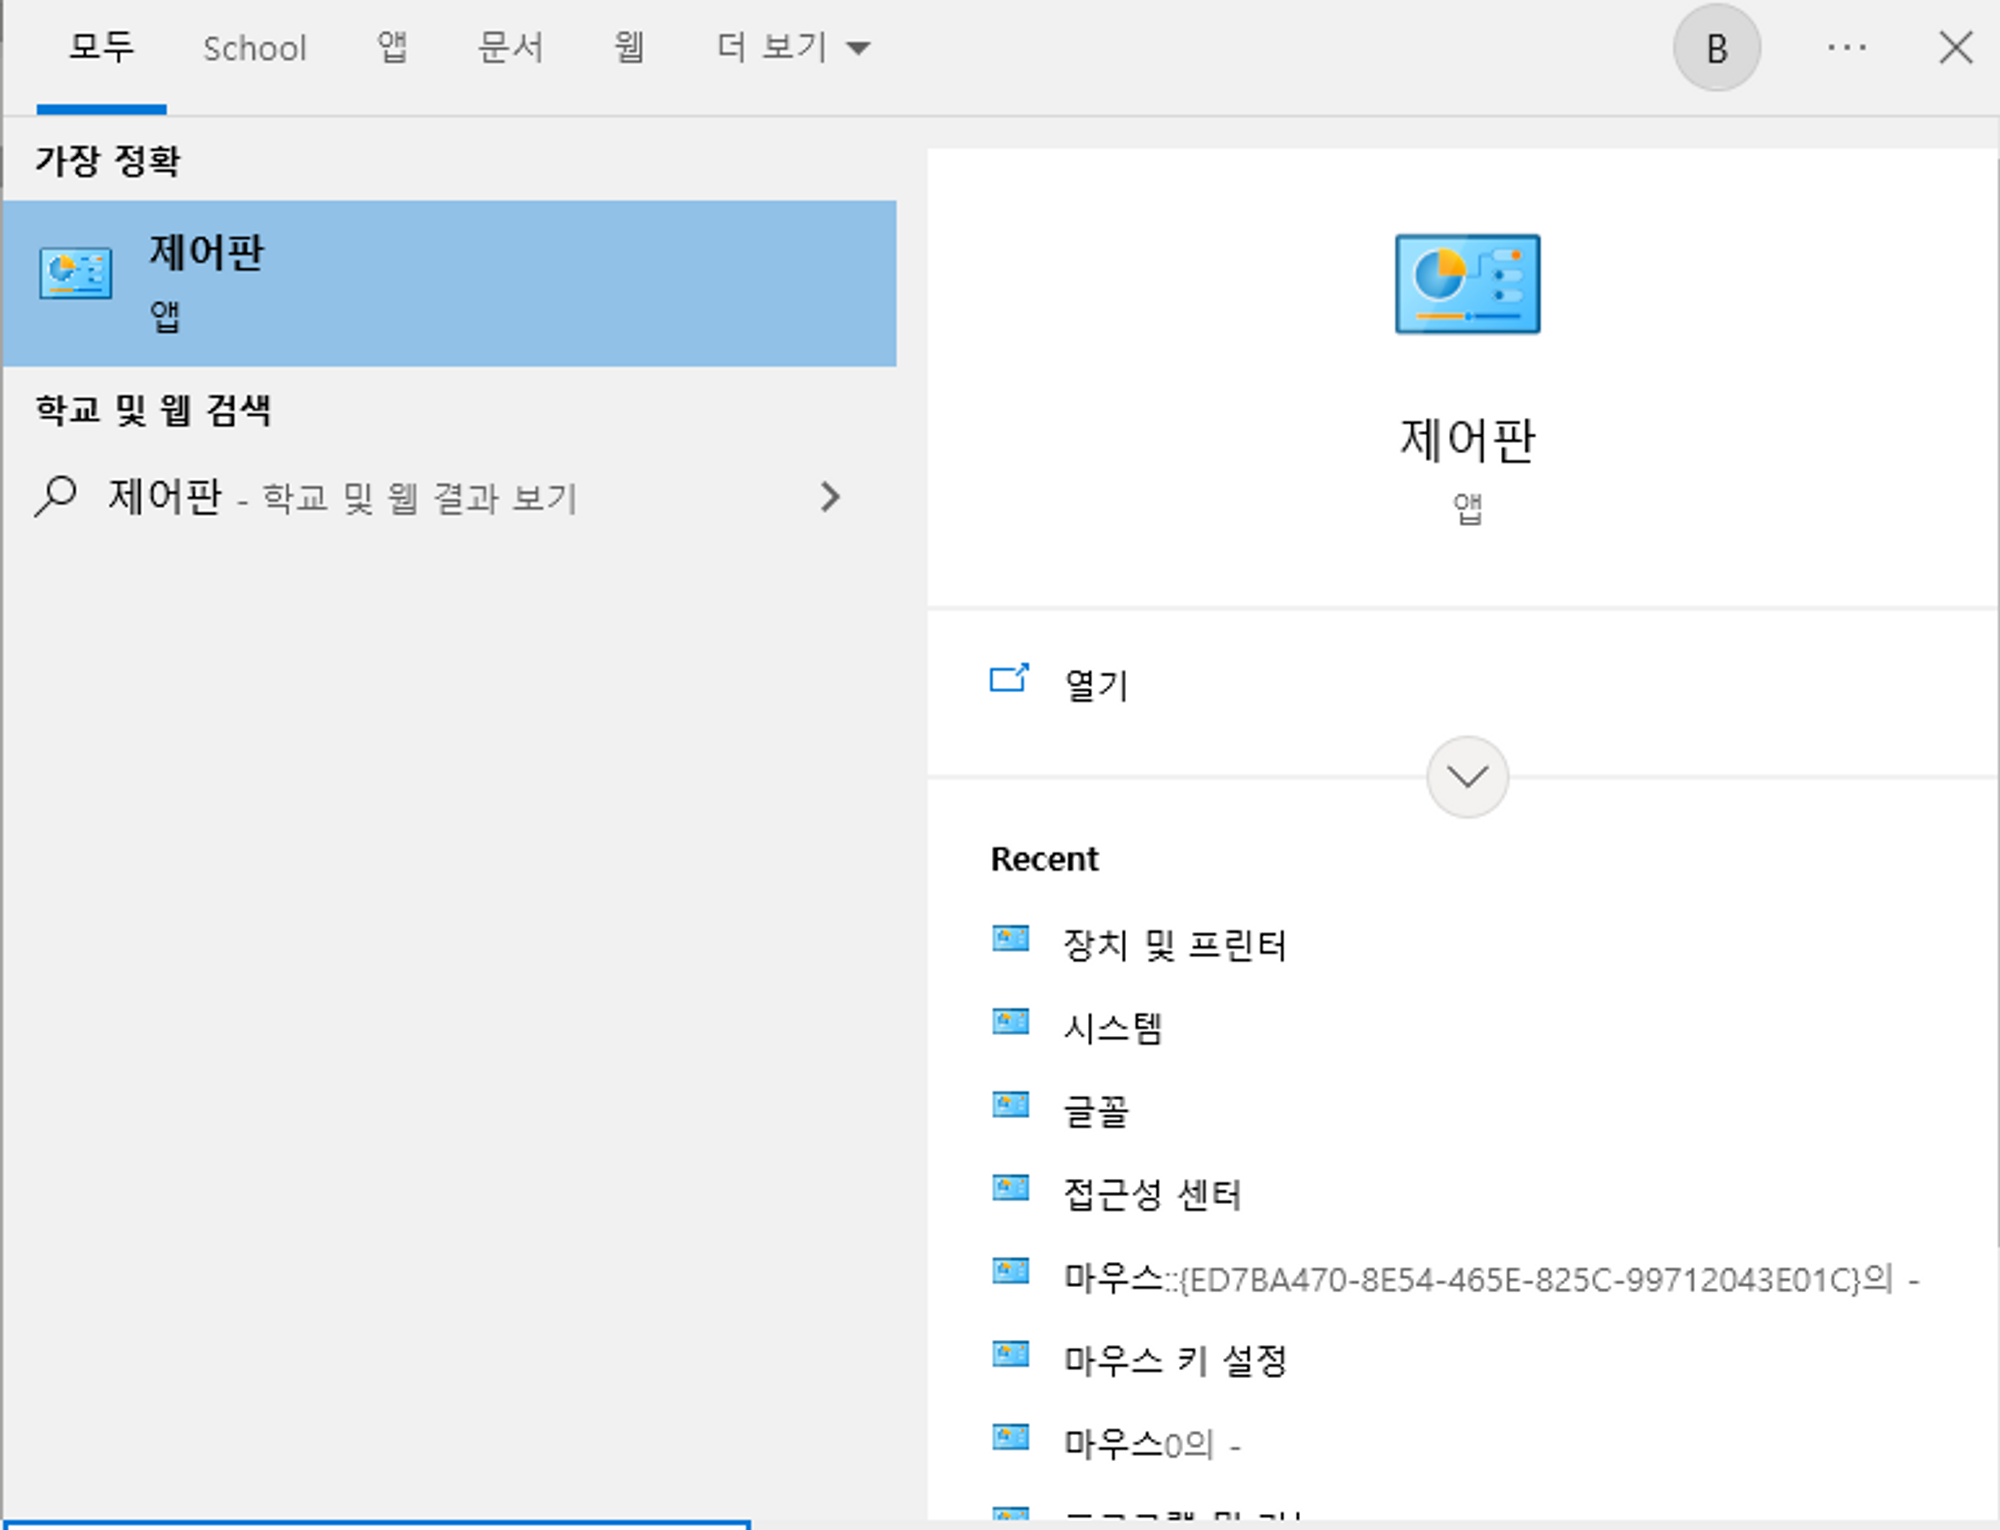Switch to the School tab
This screenshot has height=1530, width=2000.
(x=254, y=48)
